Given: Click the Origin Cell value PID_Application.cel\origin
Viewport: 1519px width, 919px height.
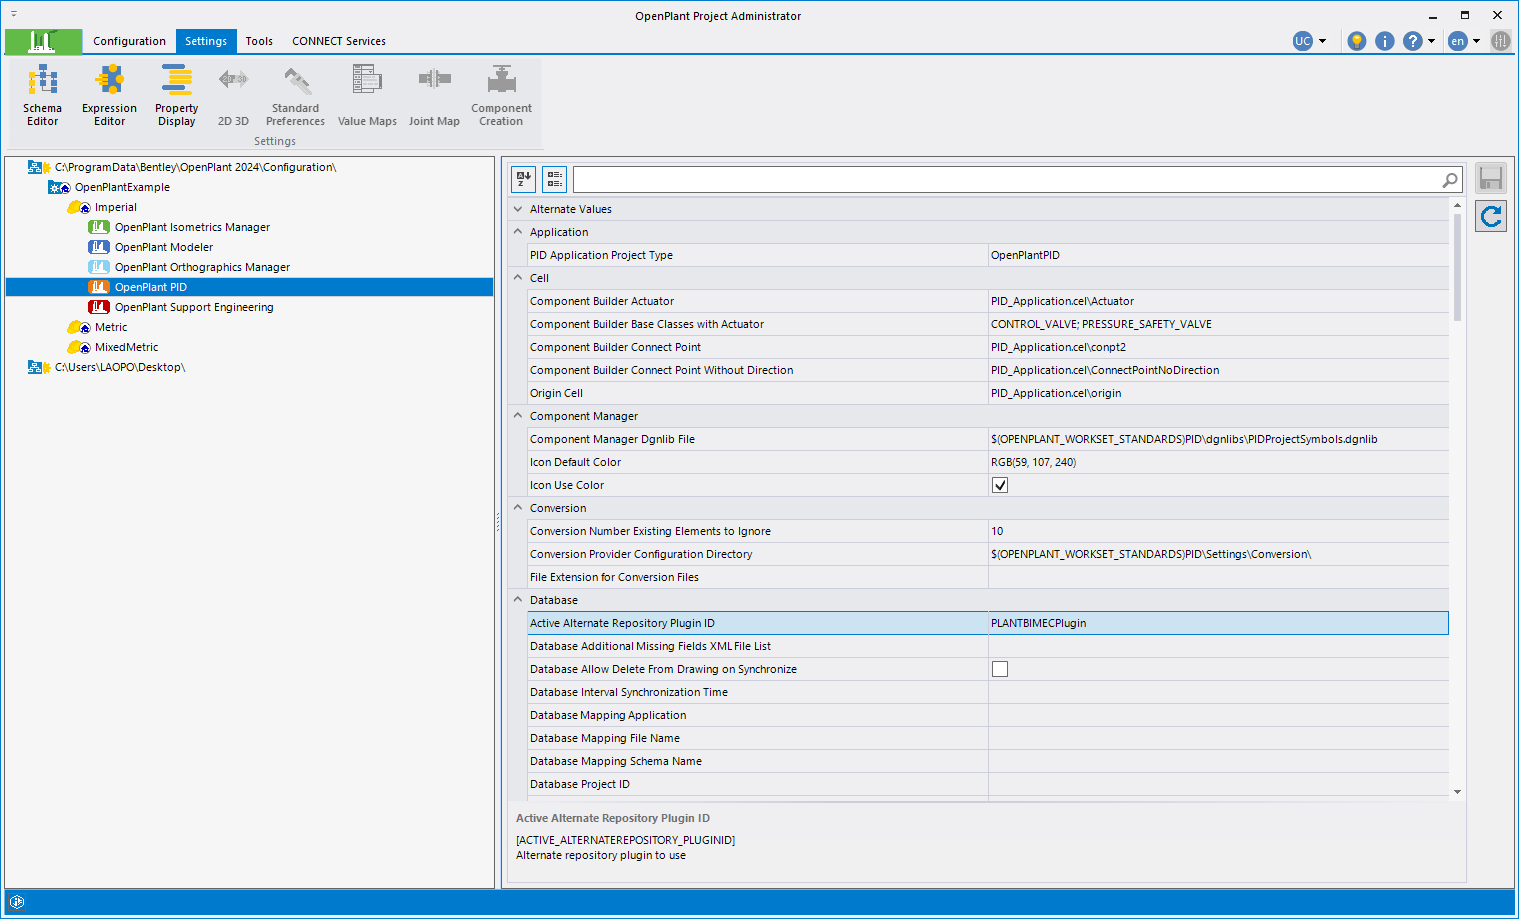Looking at the screenshot, I should (1218, 393).
